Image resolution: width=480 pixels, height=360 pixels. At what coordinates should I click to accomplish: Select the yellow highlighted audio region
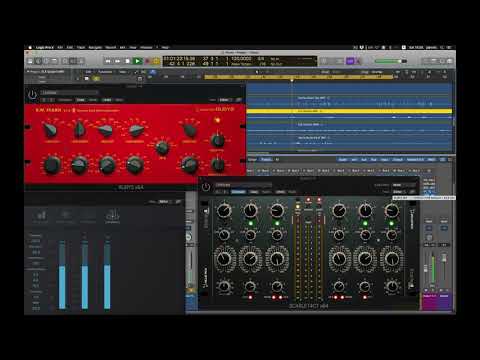point(349,111)
